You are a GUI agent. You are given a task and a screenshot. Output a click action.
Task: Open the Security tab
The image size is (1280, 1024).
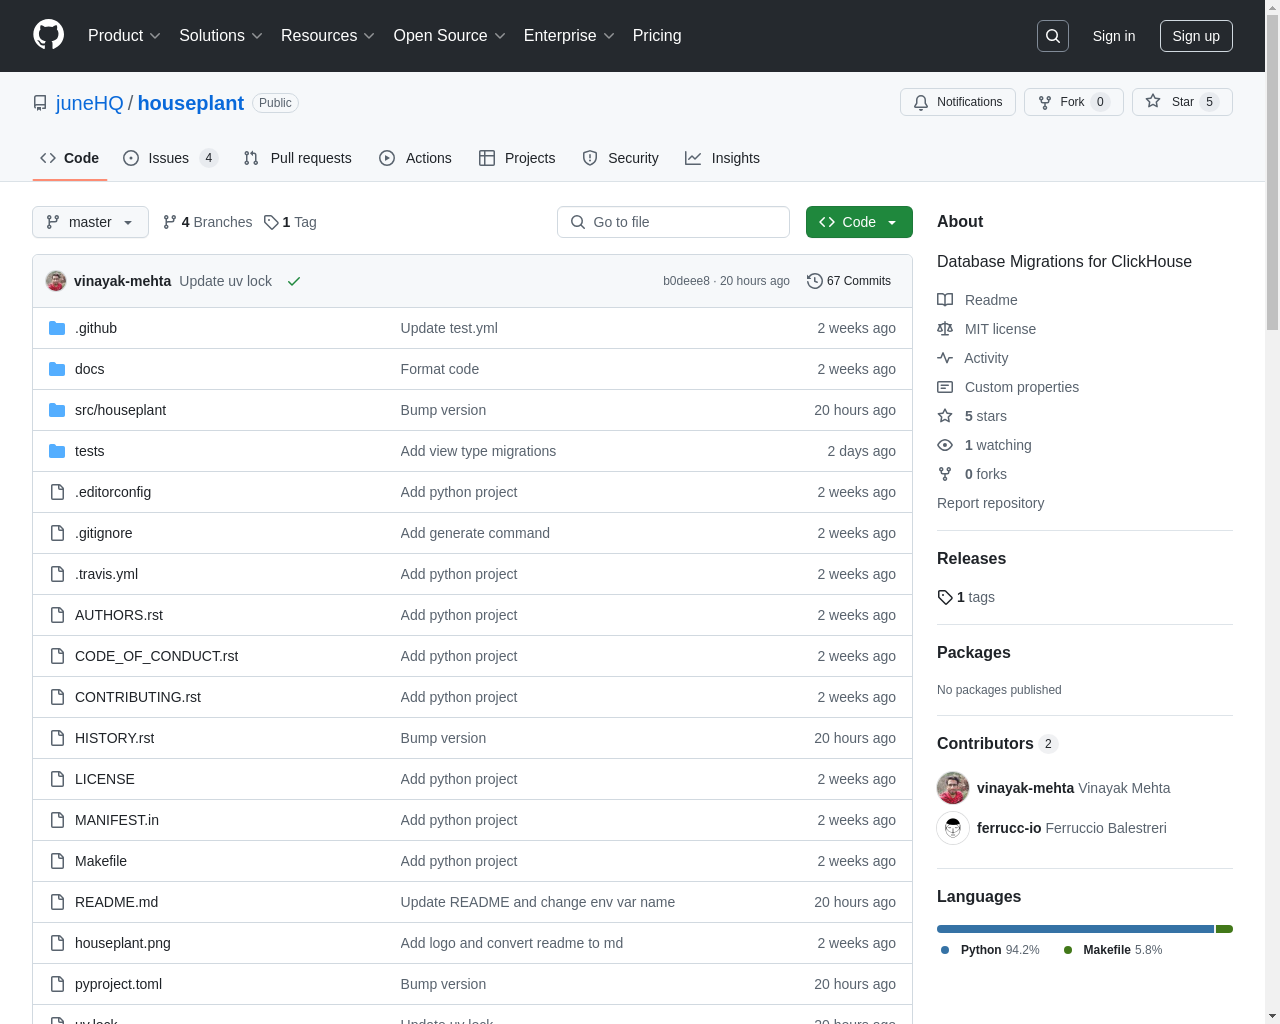tap(620, 158)
